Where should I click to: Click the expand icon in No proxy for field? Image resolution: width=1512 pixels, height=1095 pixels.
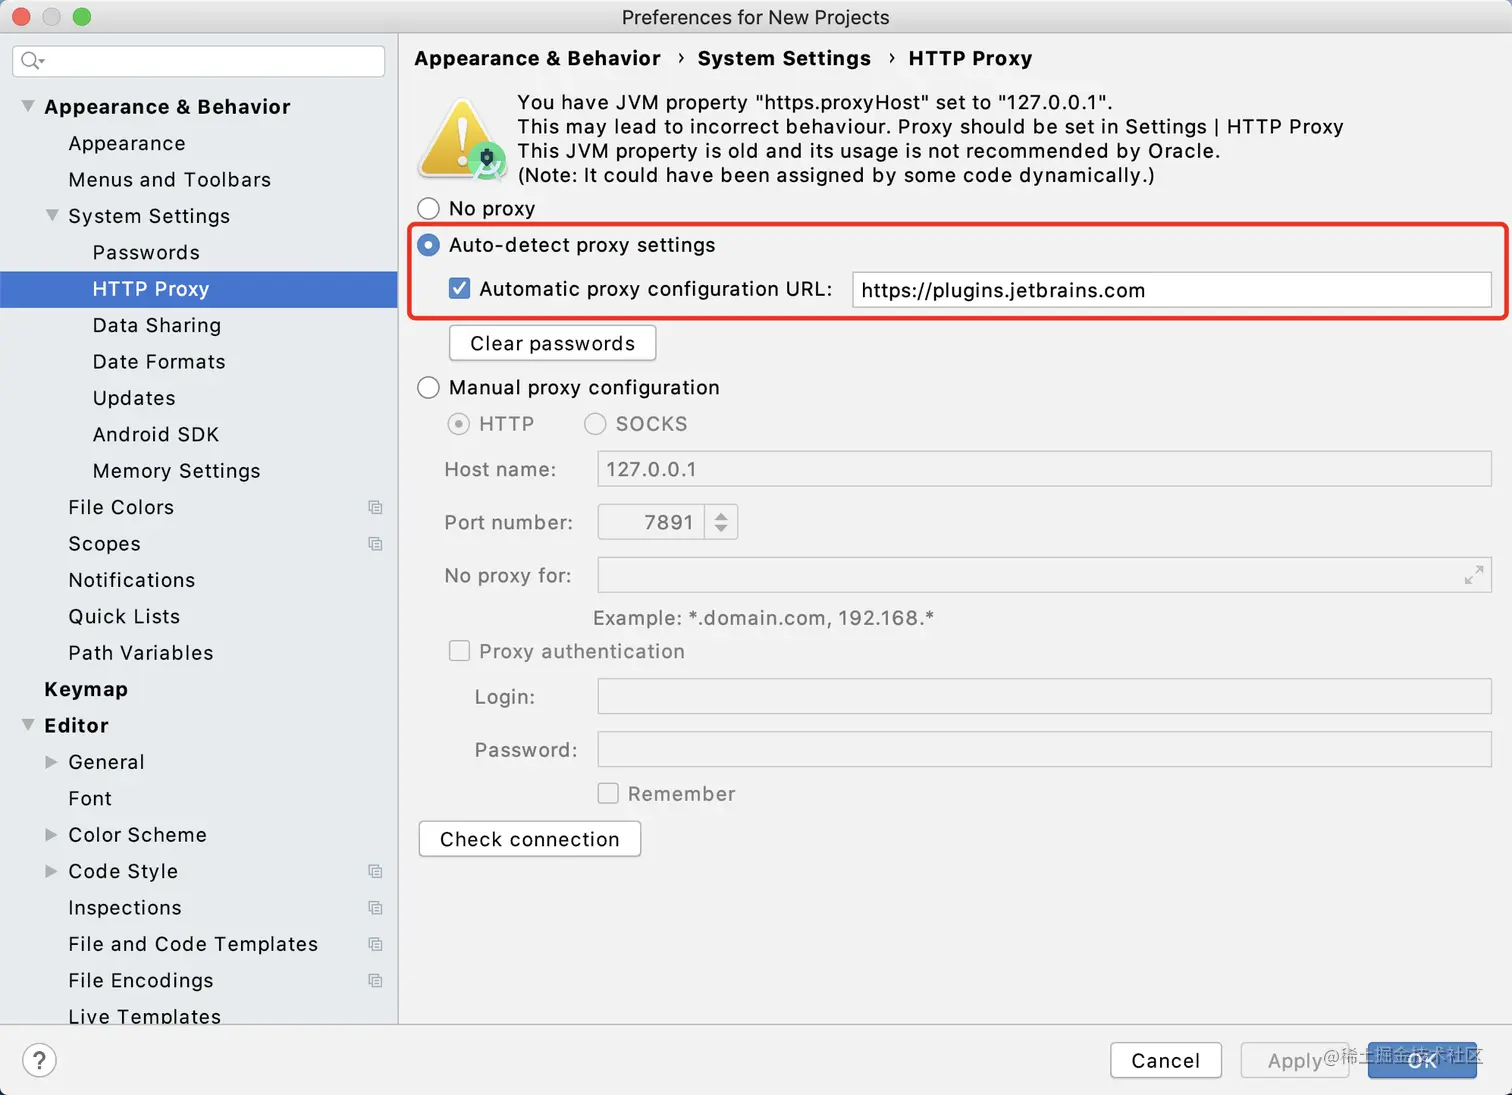1473,576
